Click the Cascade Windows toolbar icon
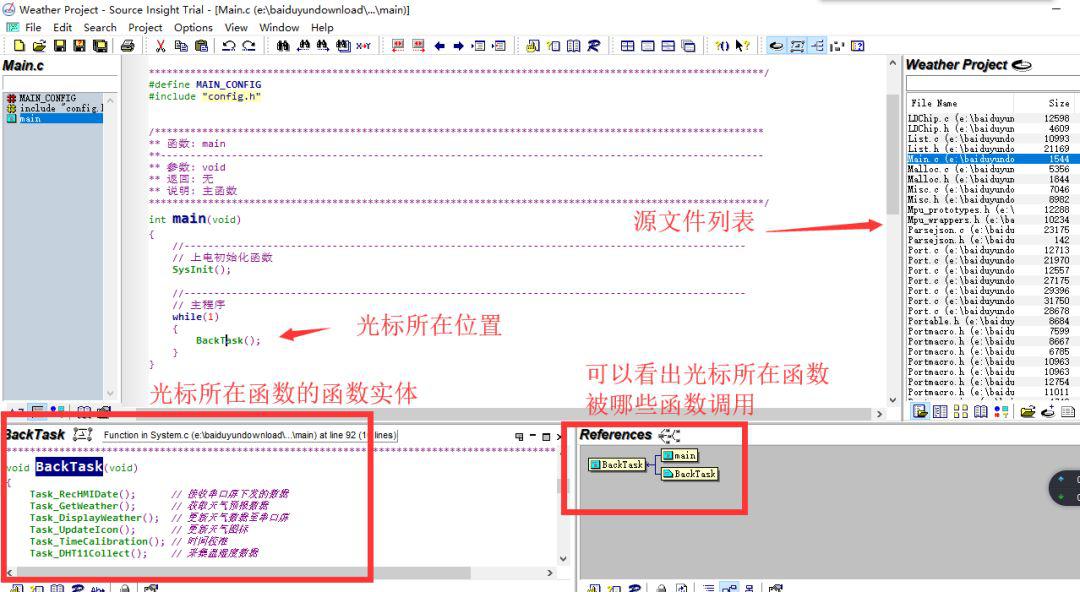Screen dimensions: 1080x592 pyautogui.click(x=688, y=46)
